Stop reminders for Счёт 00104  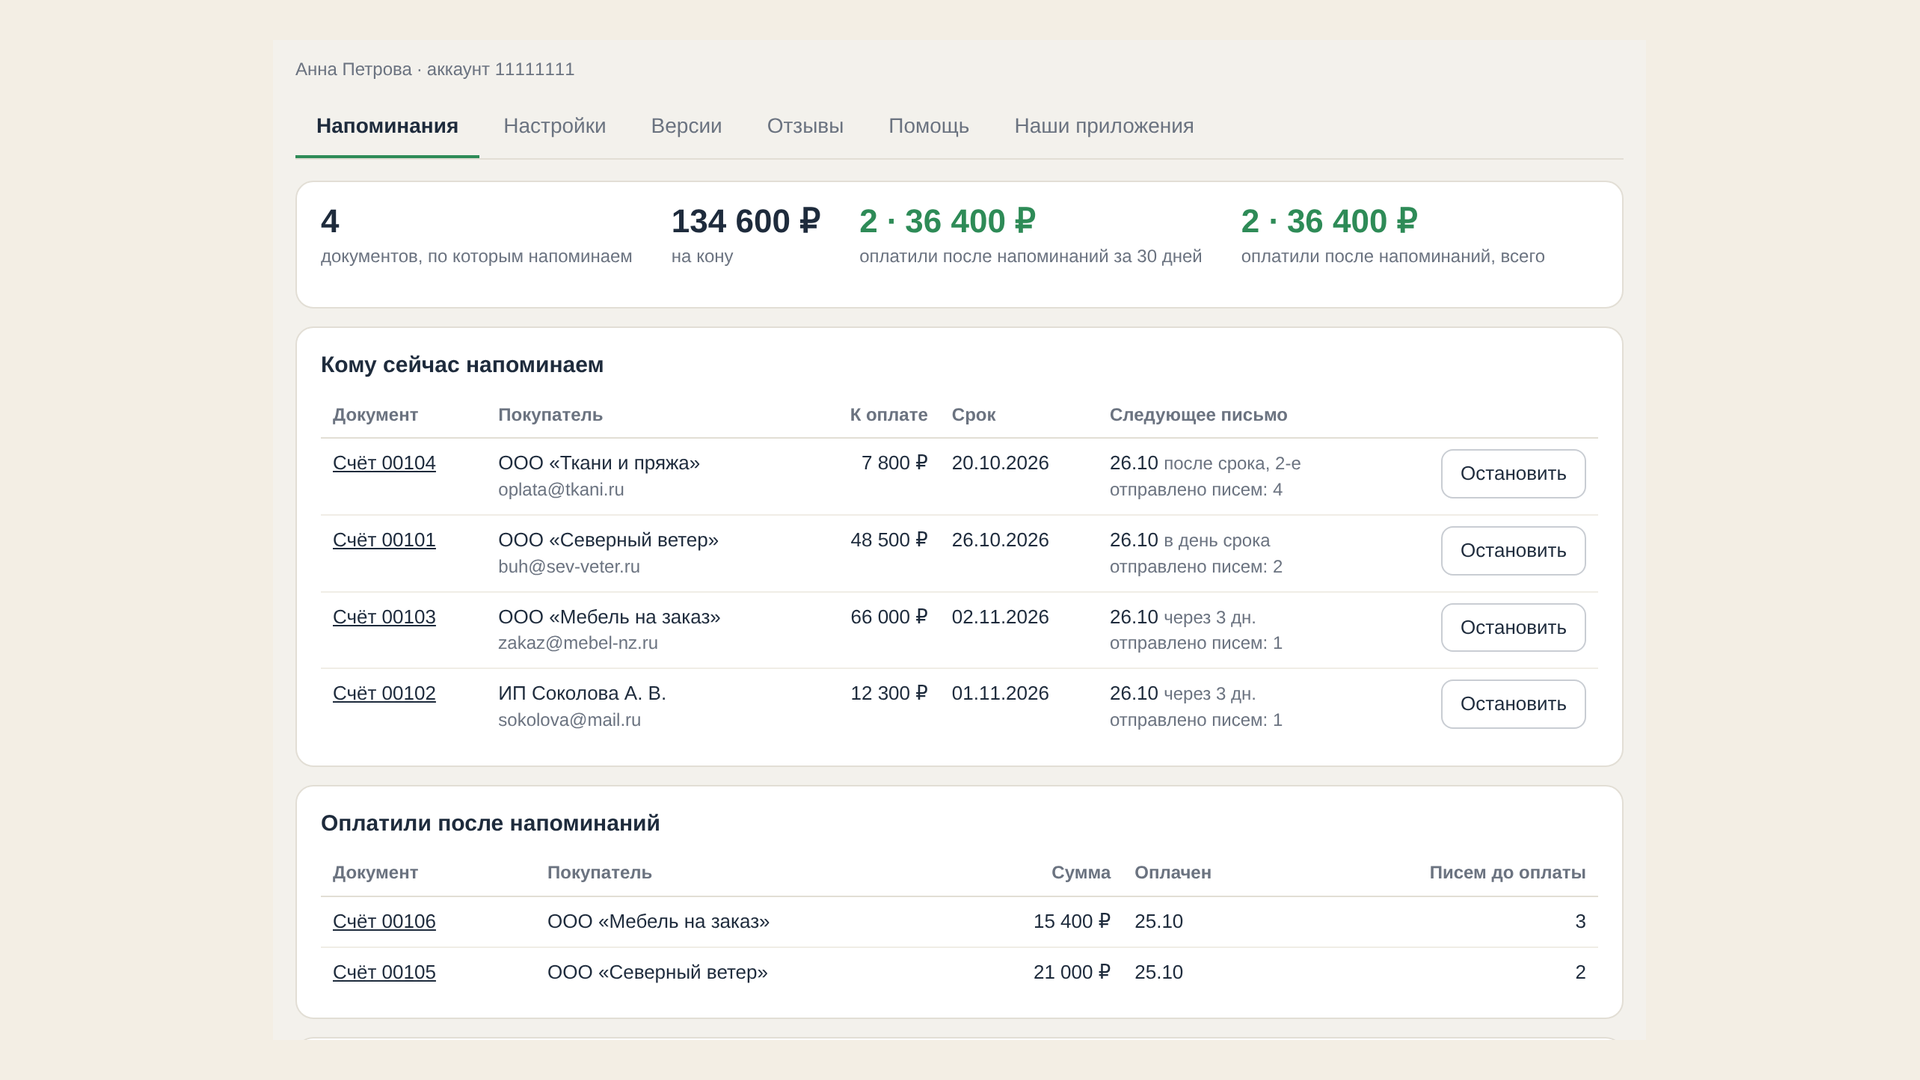point(1513,474)
